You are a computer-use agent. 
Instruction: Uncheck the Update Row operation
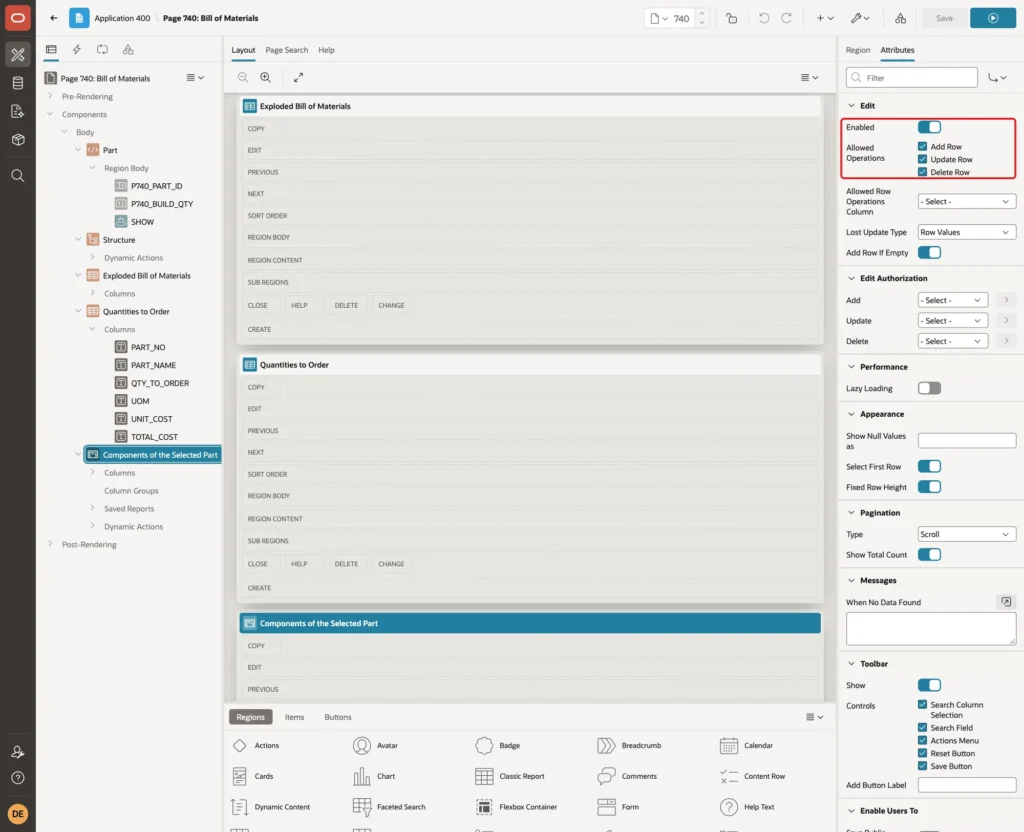click(922, 159)
